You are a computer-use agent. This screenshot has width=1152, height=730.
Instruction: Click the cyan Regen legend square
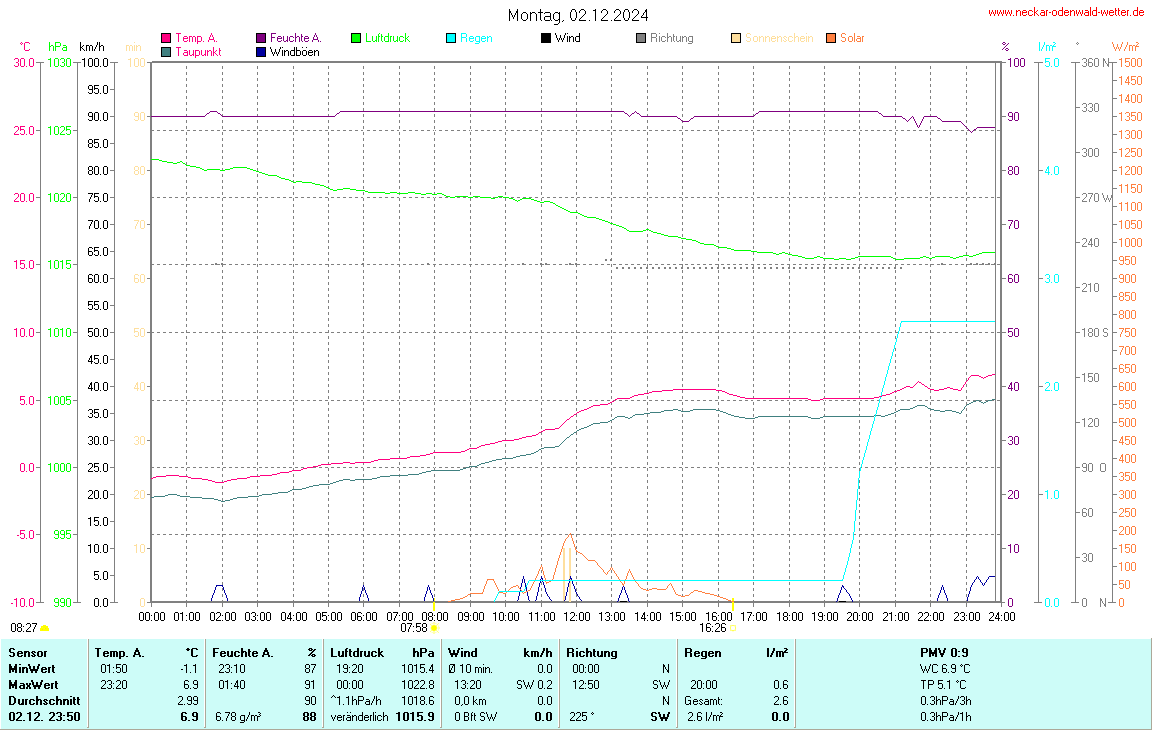tap(451, 38)
